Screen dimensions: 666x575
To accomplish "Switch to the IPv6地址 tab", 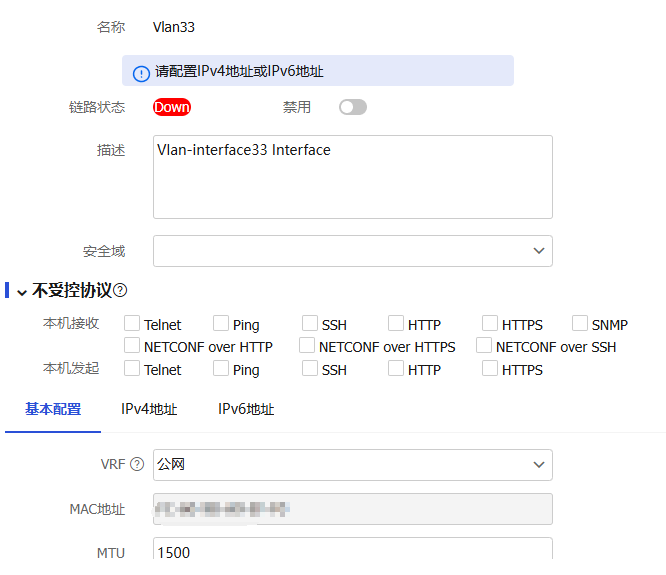I will 246,409.
